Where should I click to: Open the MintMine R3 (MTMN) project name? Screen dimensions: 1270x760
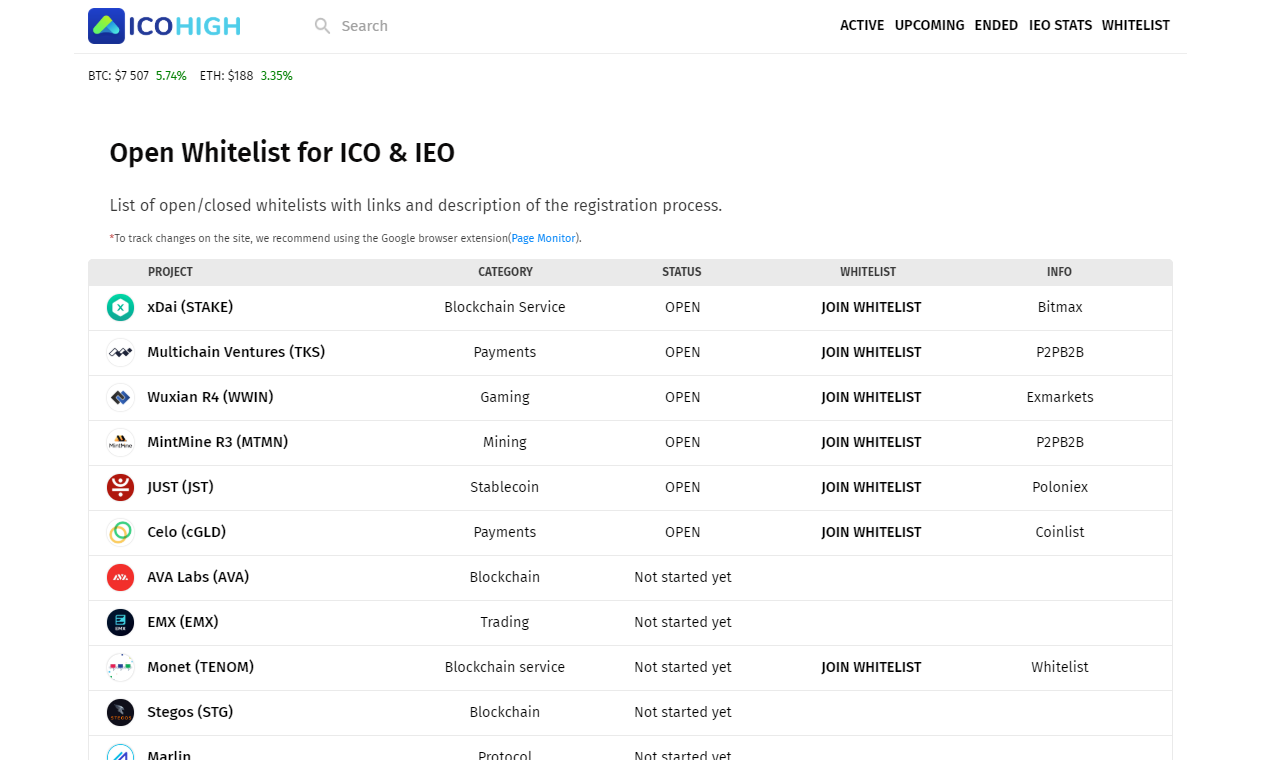point(218,443)
